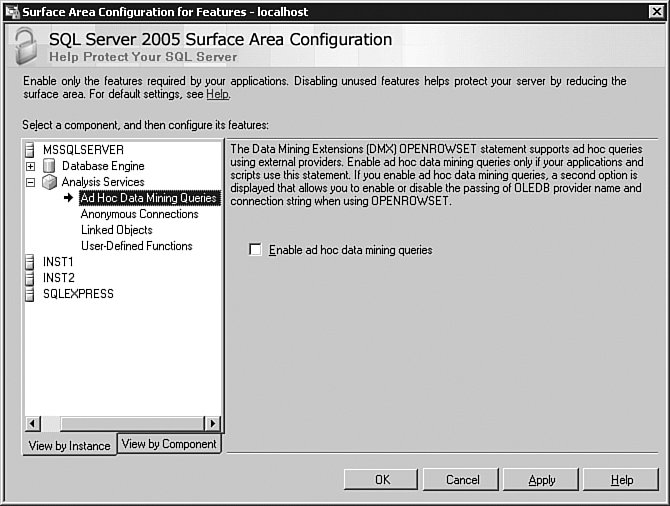Click the INST2 instance server icon

29,278
